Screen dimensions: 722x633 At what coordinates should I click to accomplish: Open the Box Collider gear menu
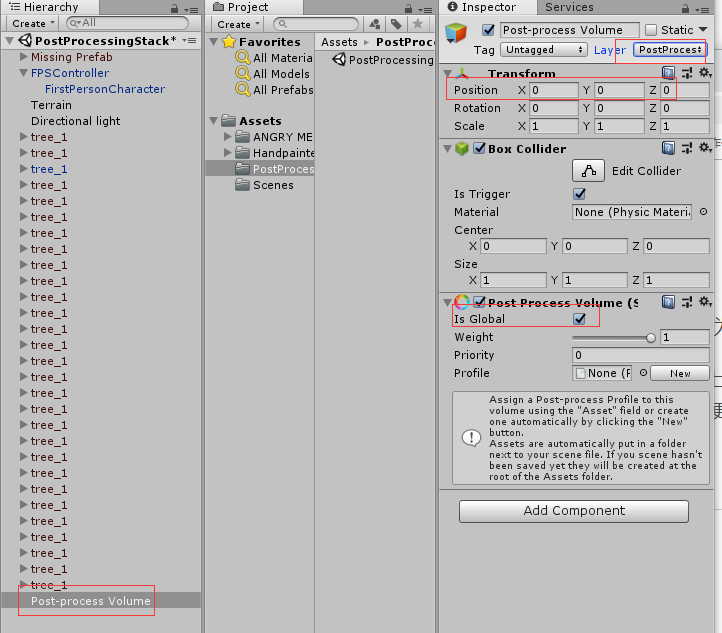[705, 148]
